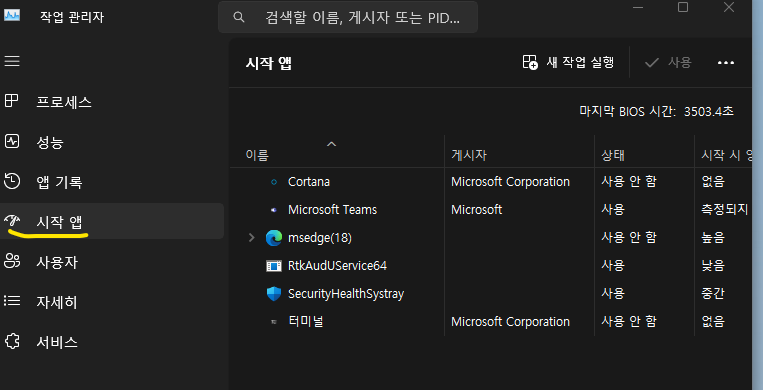Click the msedge Edge browser icon
The height and width of the screenshot is (390, 763).
point(274,238)
